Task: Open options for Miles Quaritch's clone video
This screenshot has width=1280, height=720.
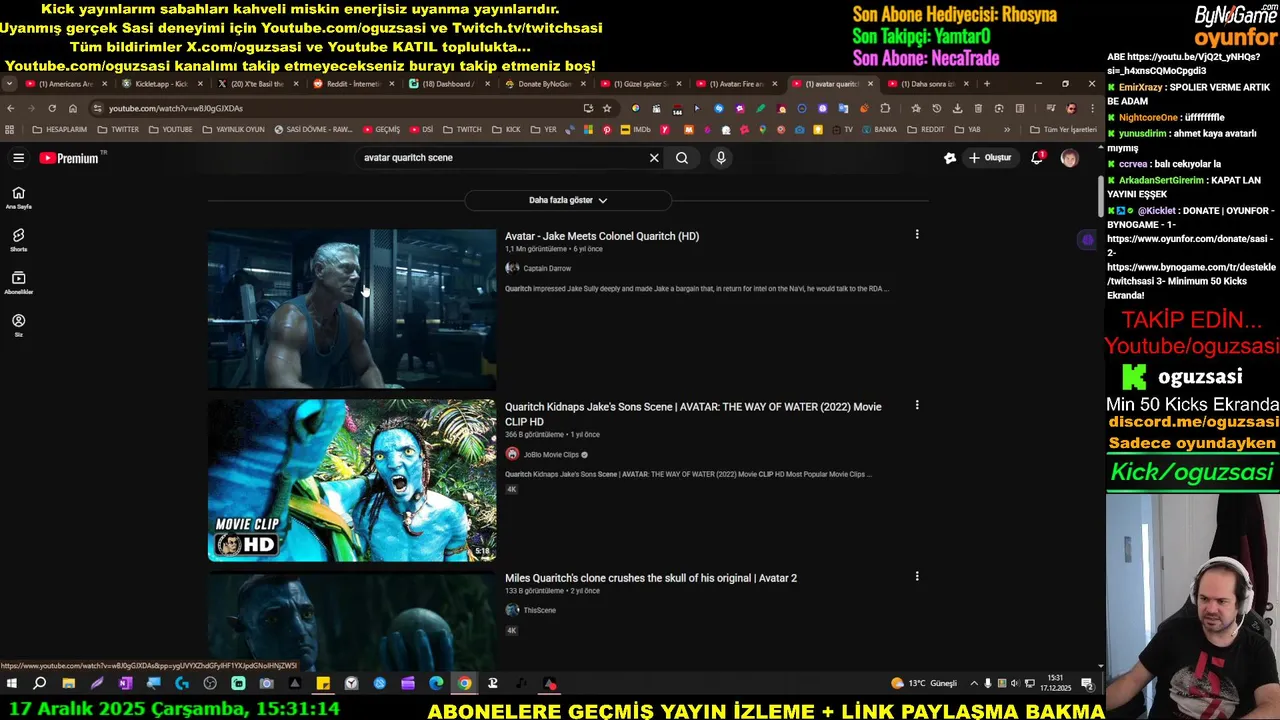Action: (x=917, y=576)
